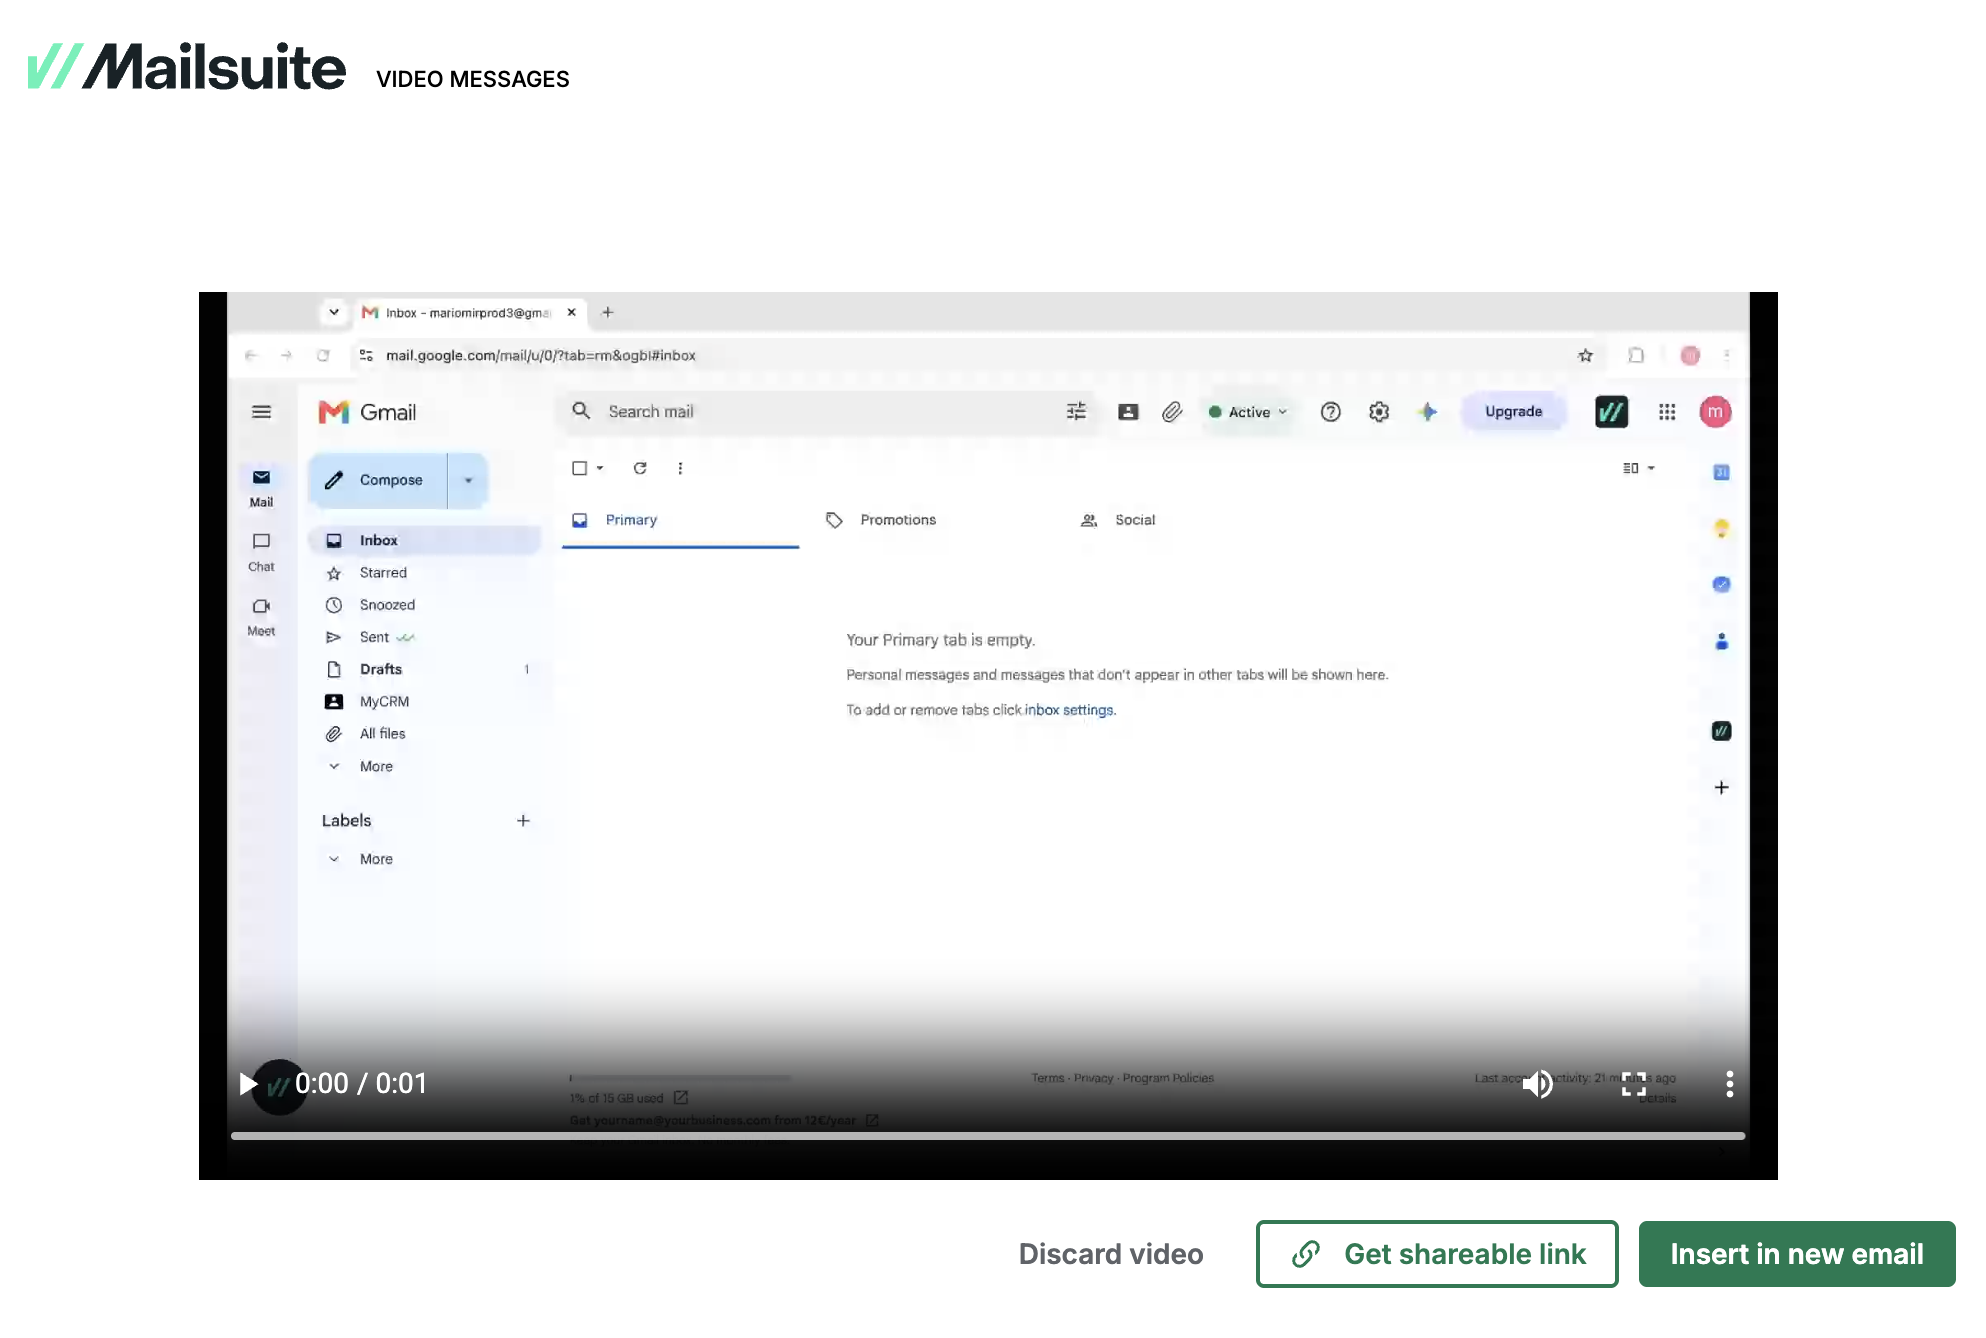Click the refresh icon
Viewport: 1986px width, 1338px height.
pos(640,468)
